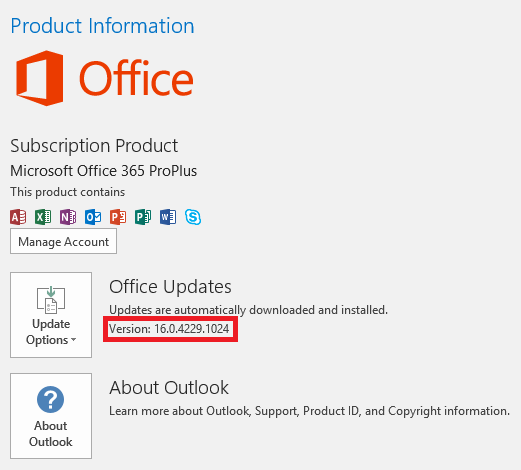The width and height of the screenshot is (521, 470).
Task: Click the blue question mark icon
Action: click(50, 400)
